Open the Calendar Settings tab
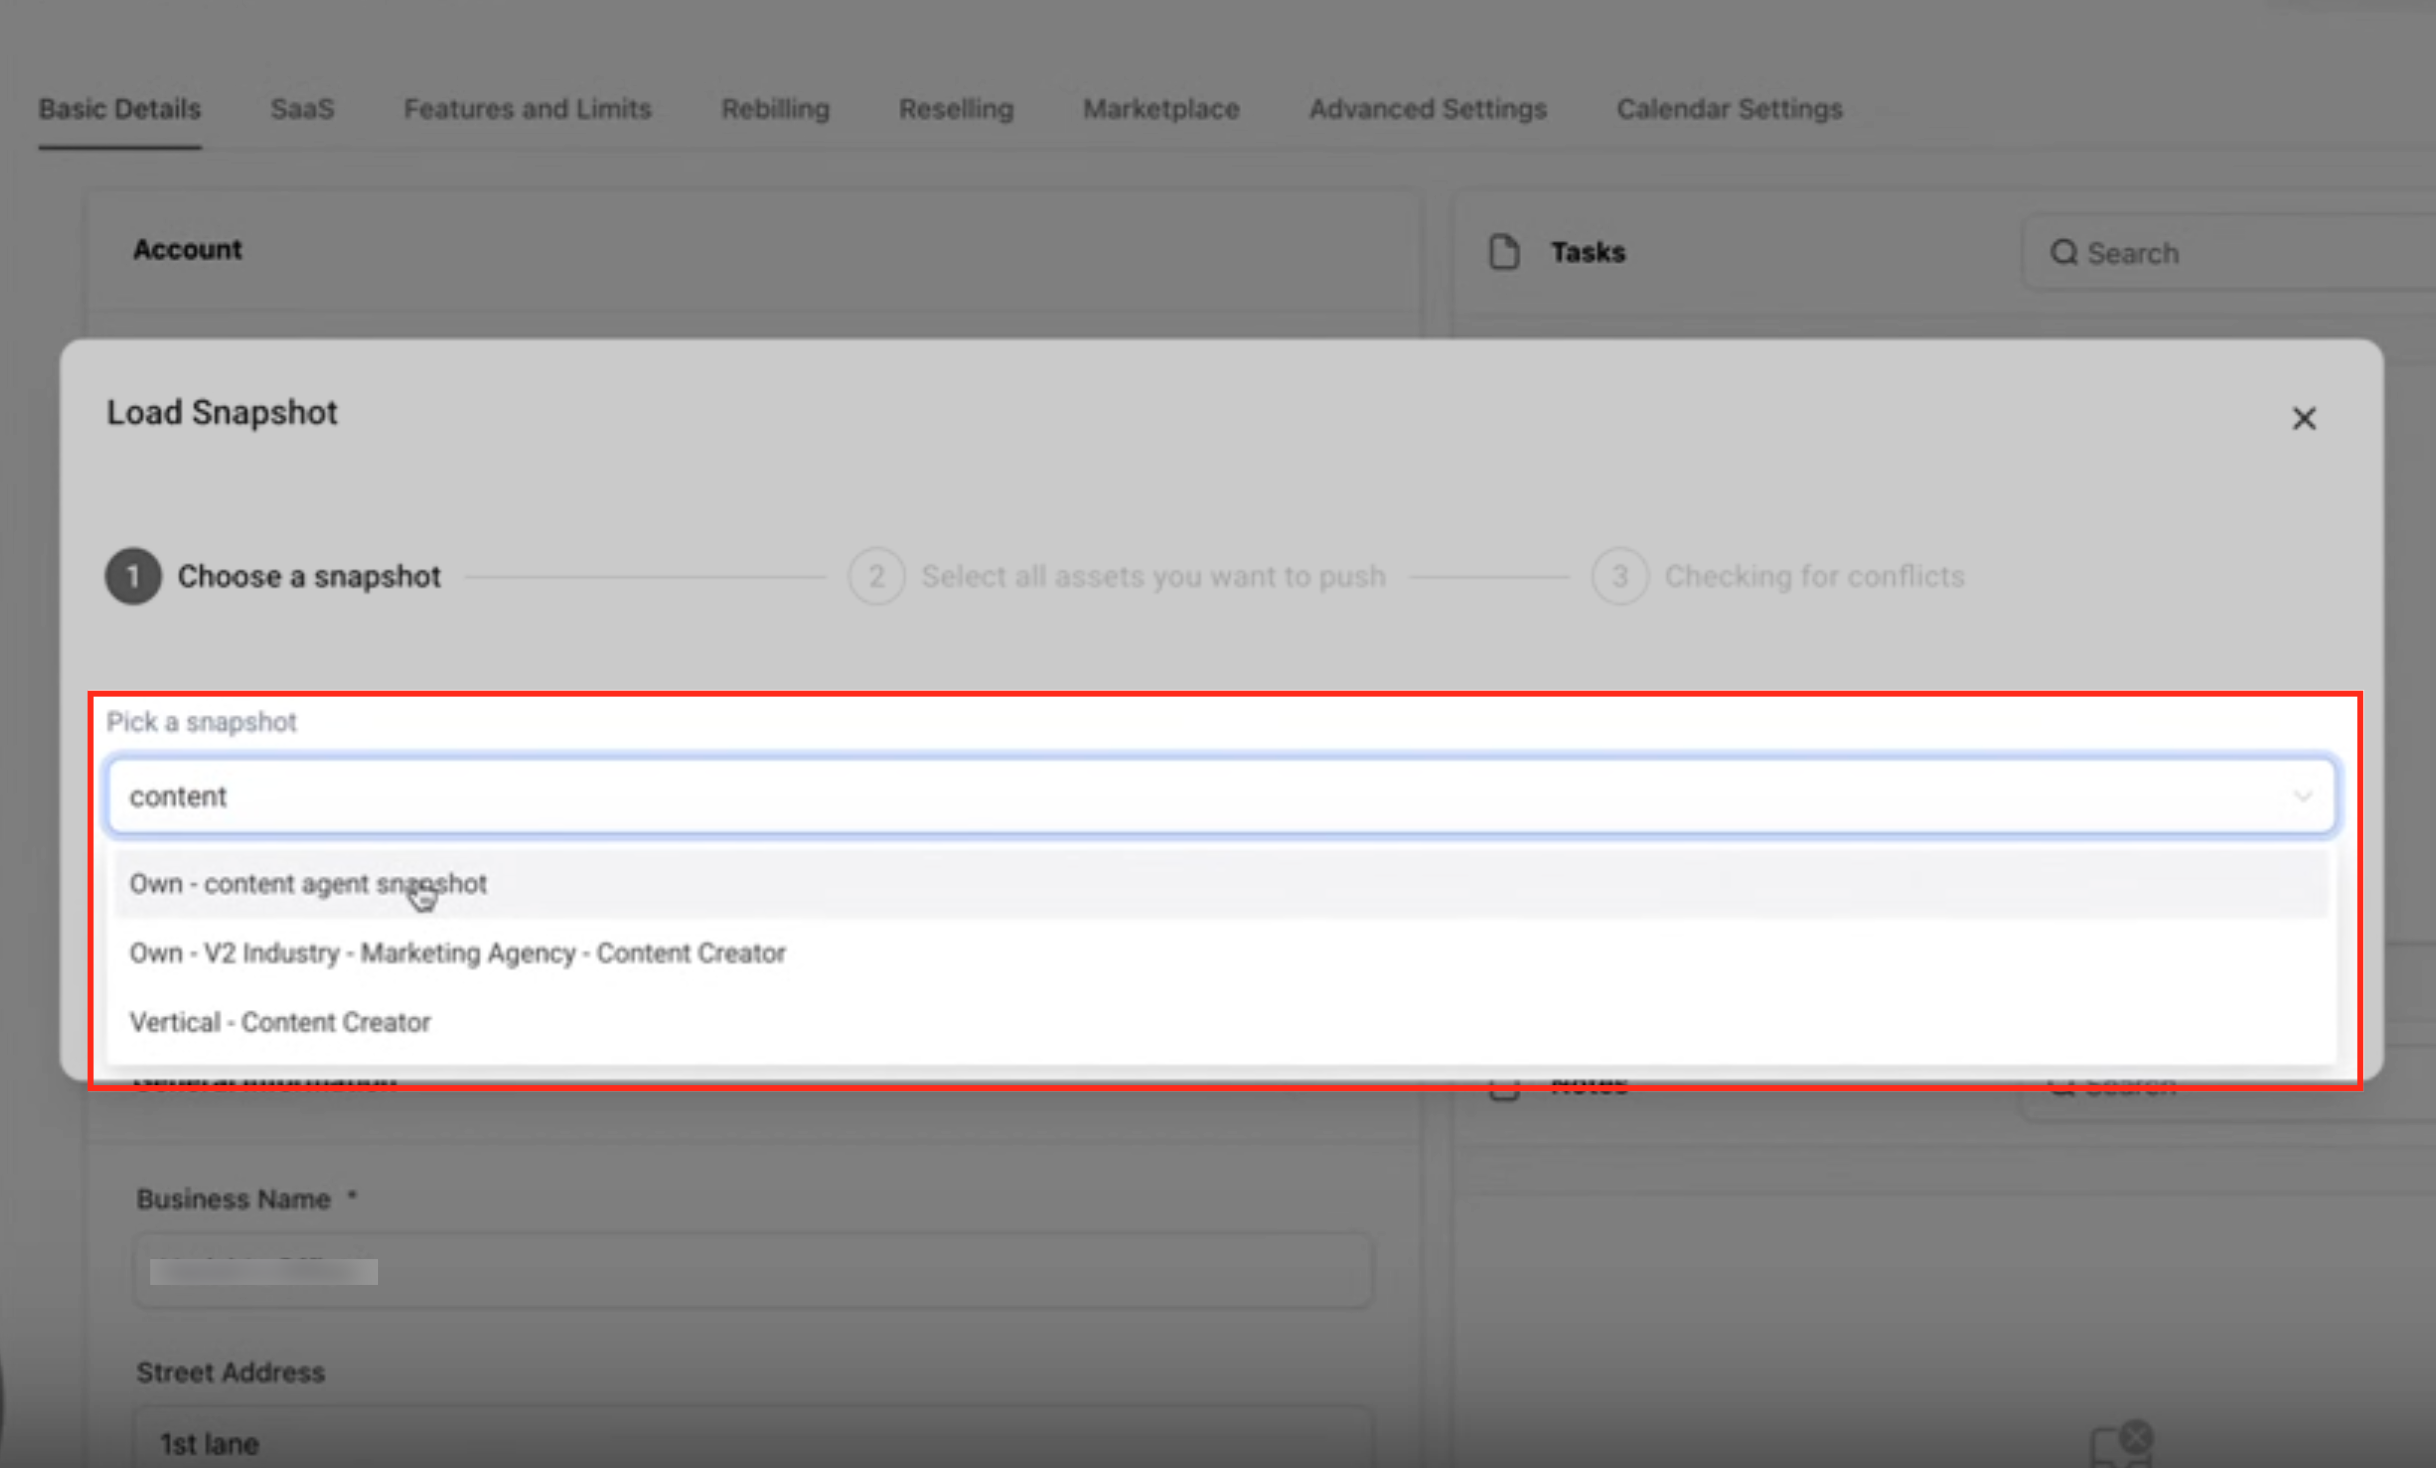Image resolution: width=2436 pixels, height=1468 pixels. (x=1728, y=109)
